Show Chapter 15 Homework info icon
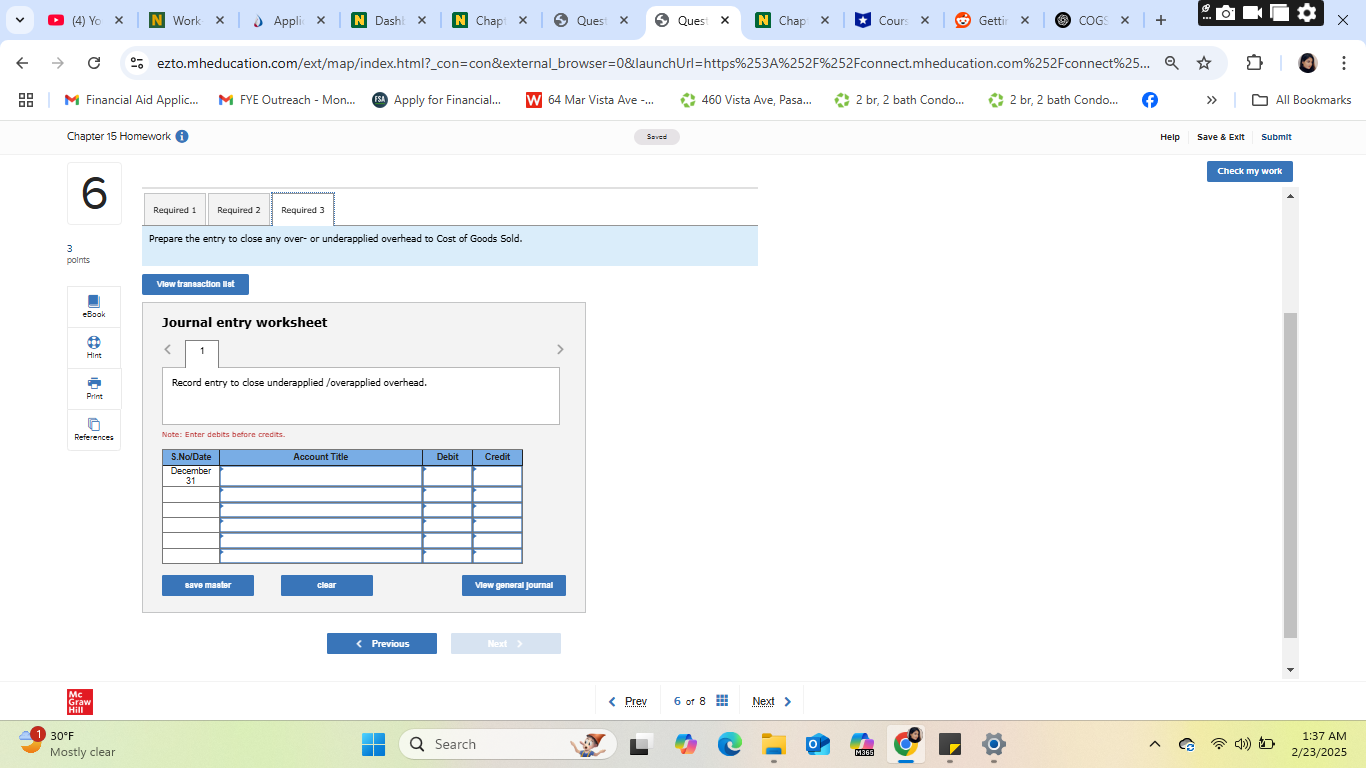The height and width of the screenshot is (768, 1366). pyautogui.click(x=182, y=136)
